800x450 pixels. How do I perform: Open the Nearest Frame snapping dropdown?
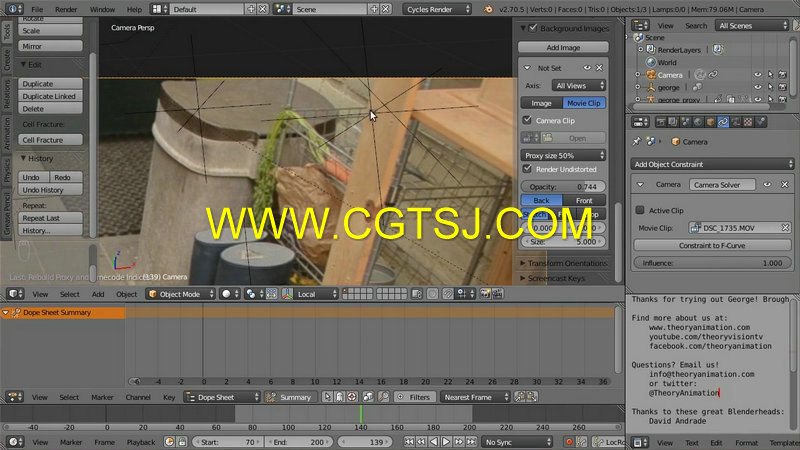click(475, 397)
